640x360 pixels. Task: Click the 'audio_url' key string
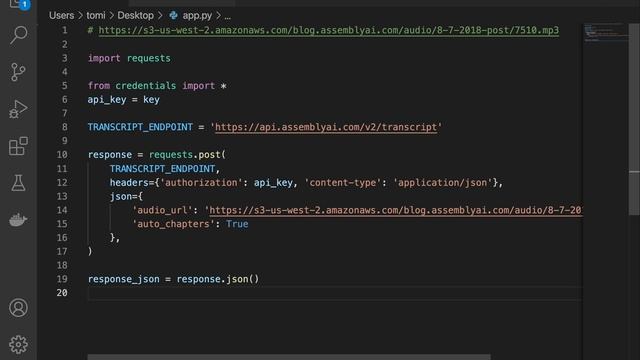coord(162,210)
